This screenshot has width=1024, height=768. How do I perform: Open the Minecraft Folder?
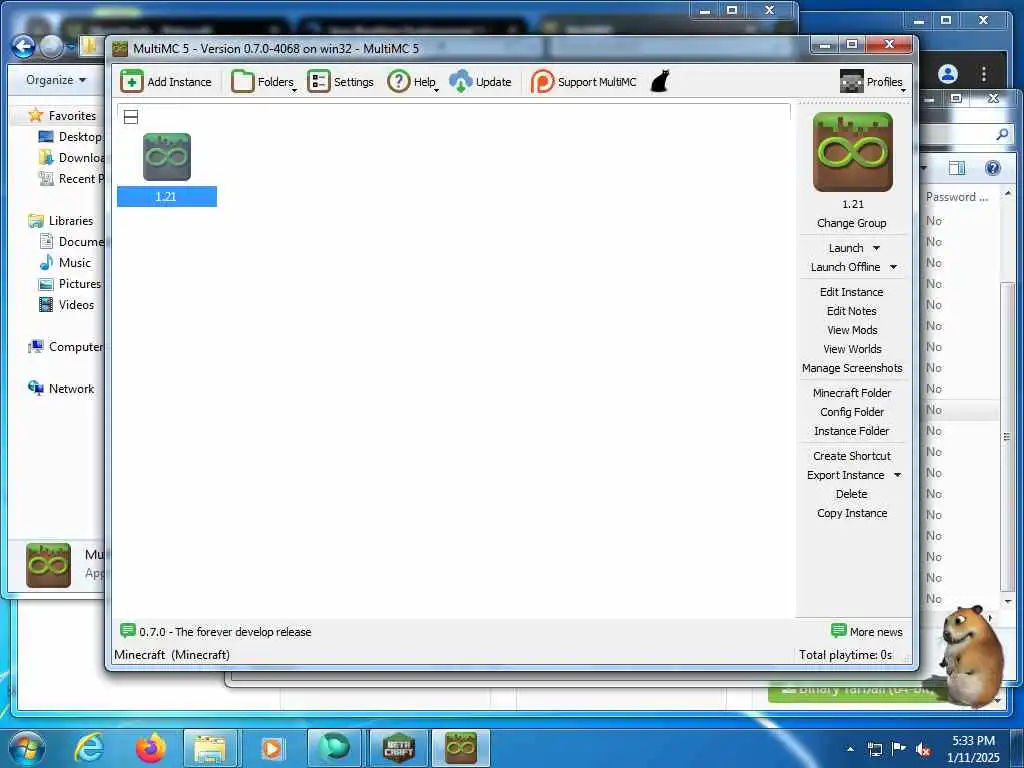click(x=852, y=392)
